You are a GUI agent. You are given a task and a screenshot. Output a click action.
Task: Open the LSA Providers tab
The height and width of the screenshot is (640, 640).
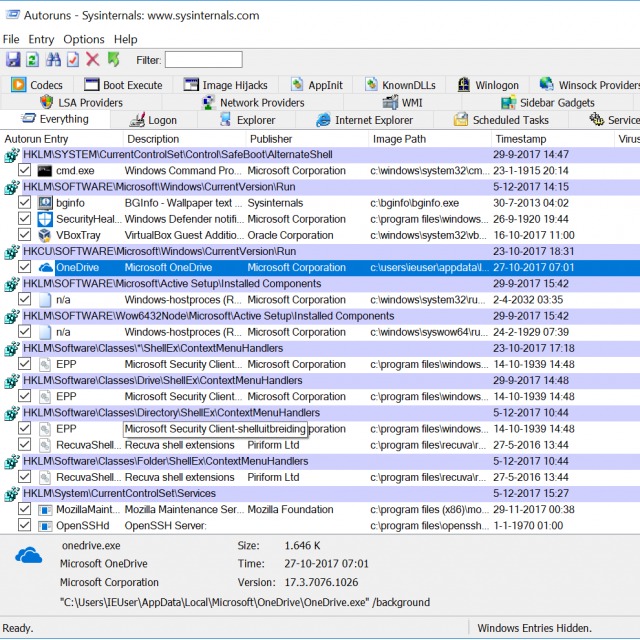coord(81,102)
